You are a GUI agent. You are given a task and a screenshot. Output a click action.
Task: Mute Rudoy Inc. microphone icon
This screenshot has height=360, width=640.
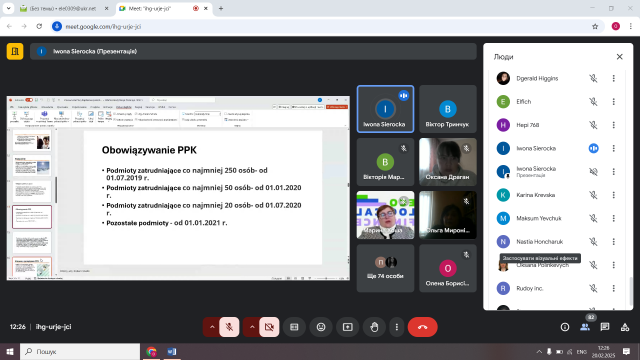pos(593,288)
